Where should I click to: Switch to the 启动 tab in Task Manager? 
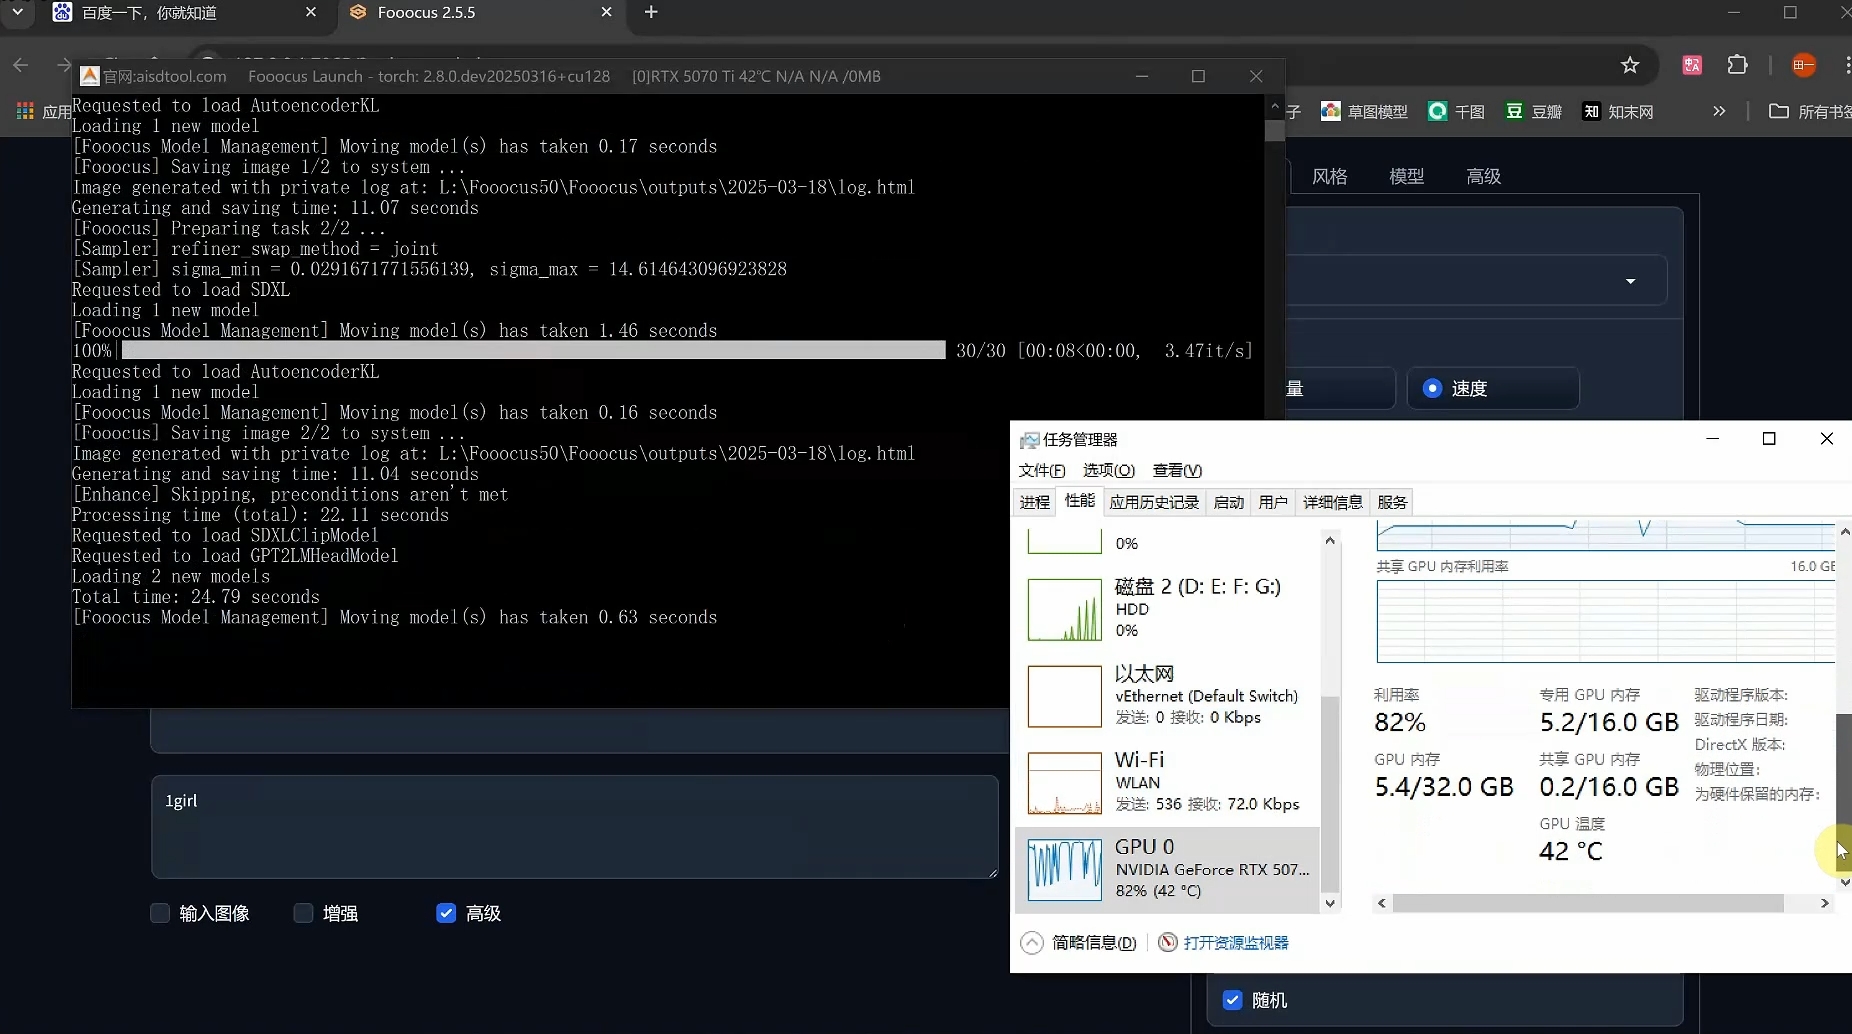(1229, 502)
